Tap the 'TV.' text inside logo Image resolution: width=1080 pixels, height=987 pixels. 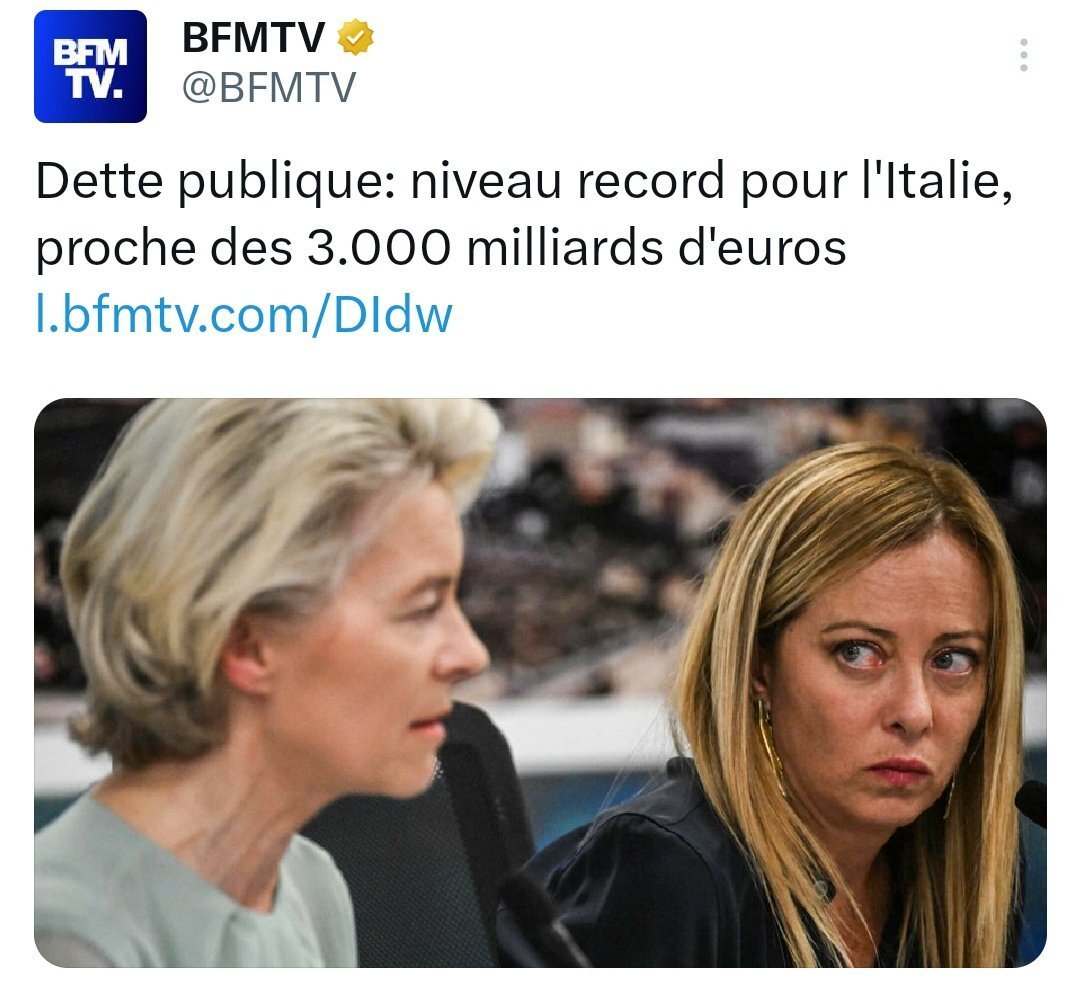point(97,84)
